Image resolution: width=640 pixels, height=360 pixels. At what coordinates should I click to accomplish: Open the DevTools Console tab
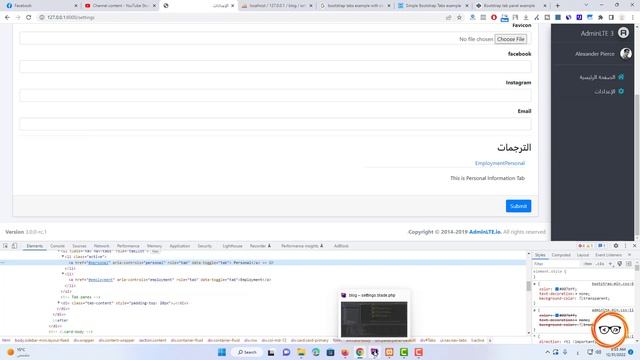tap(58, 246)
